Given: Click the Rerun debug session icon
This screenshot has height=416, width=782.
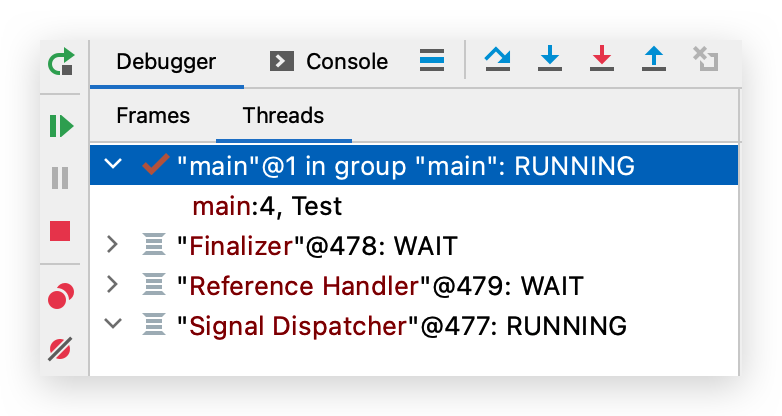Looking at the screenshot, I should pos(61,63).
